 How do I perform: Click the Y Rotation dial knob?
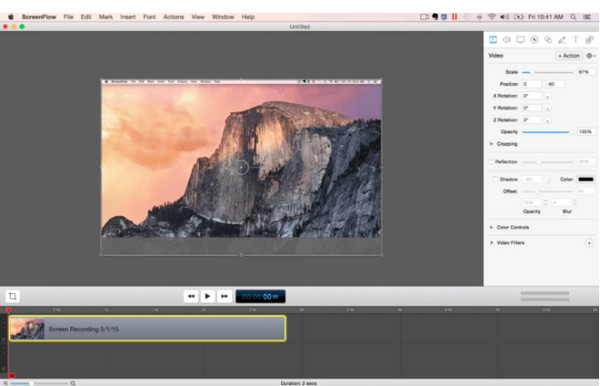coord(548,109)
